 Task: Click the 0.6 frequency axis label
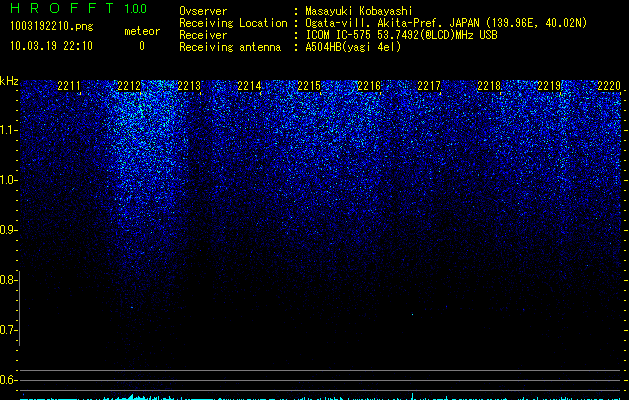click(x=8, y=380)
